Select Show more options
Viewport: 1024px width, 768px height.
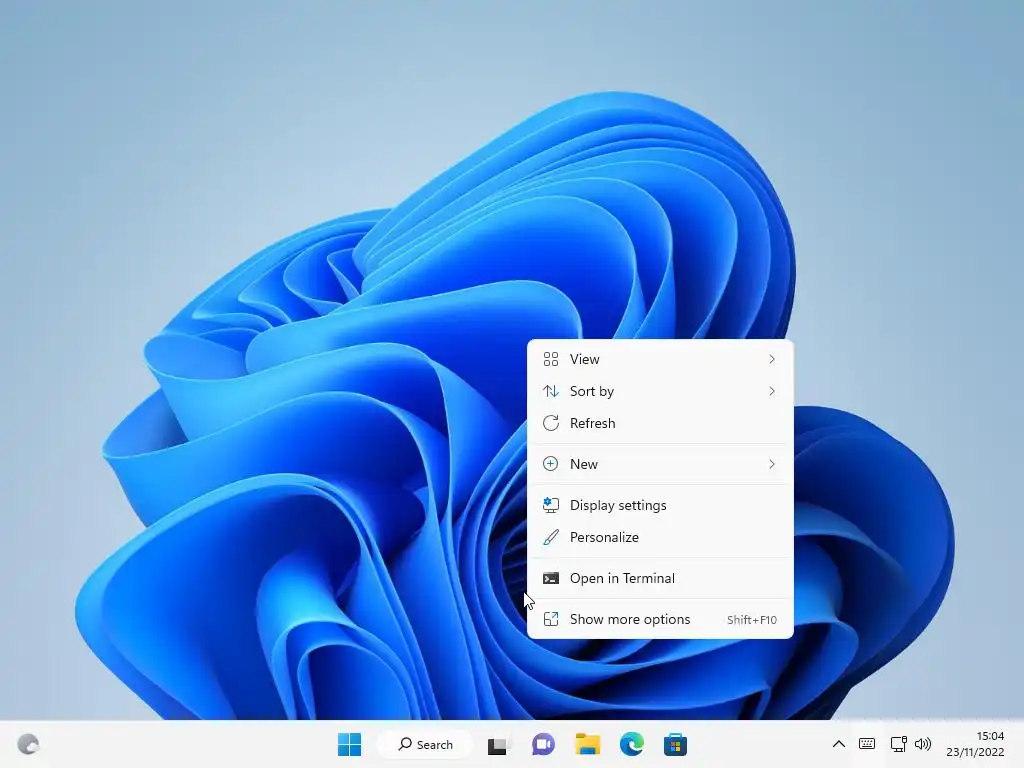tap(660, 620)
